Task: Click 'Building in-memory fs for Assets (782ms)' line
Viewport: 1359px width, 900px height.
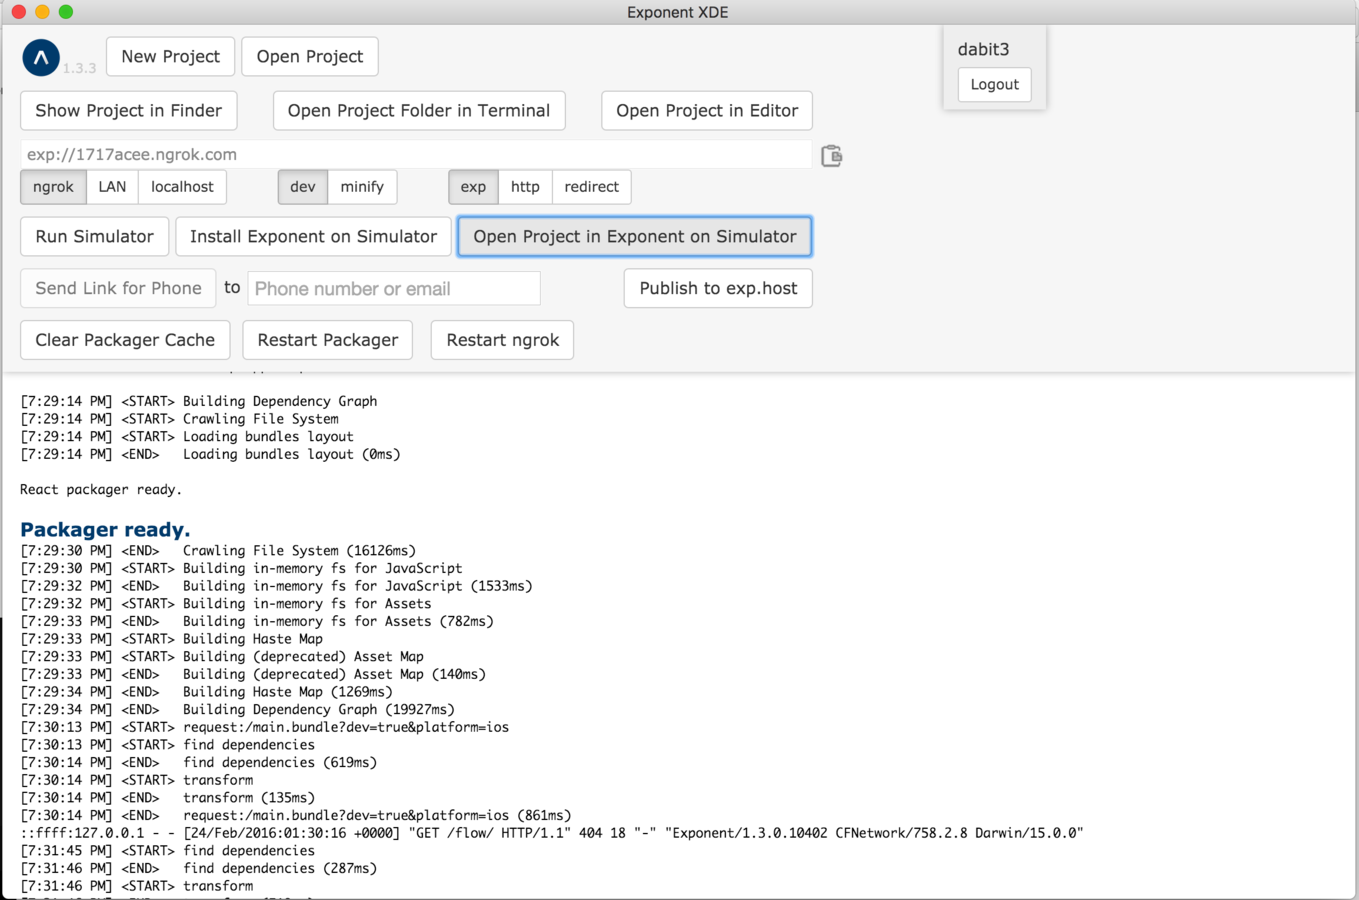Action: (x=257, y=621)
